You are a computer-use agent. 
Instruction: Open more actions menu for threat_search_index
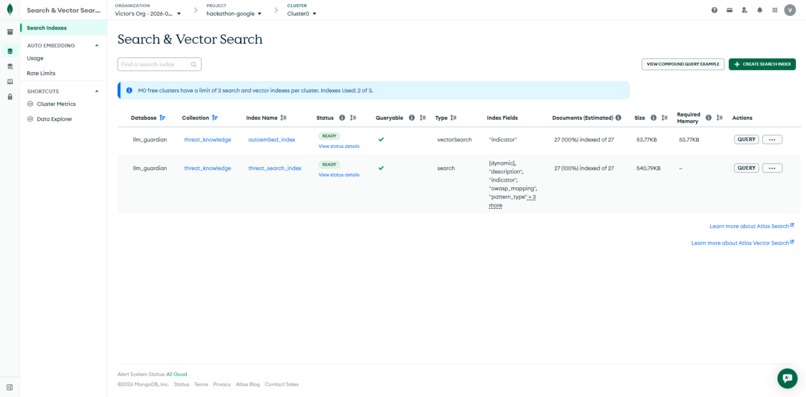(772, 168)
